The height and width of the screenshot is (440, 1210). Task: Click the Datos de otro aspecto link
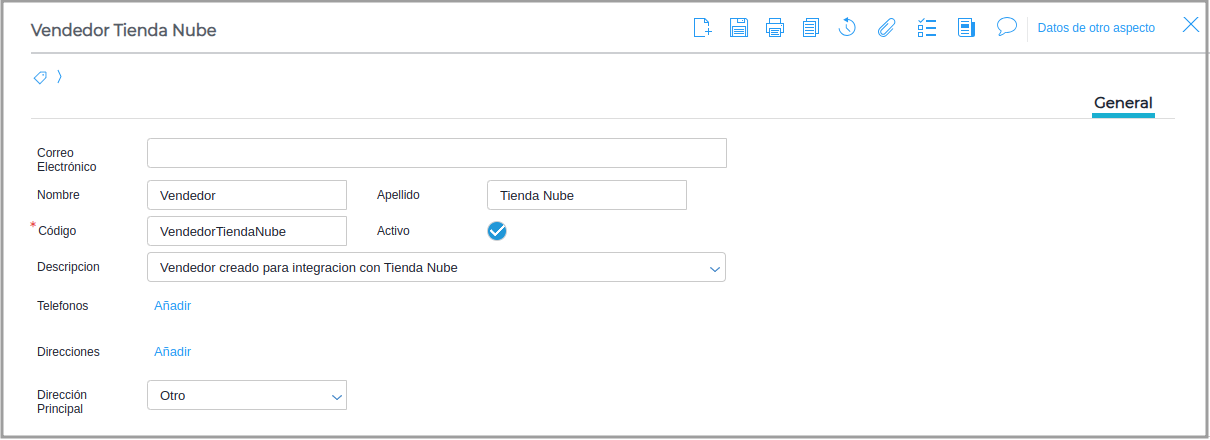pos(1096,28)
